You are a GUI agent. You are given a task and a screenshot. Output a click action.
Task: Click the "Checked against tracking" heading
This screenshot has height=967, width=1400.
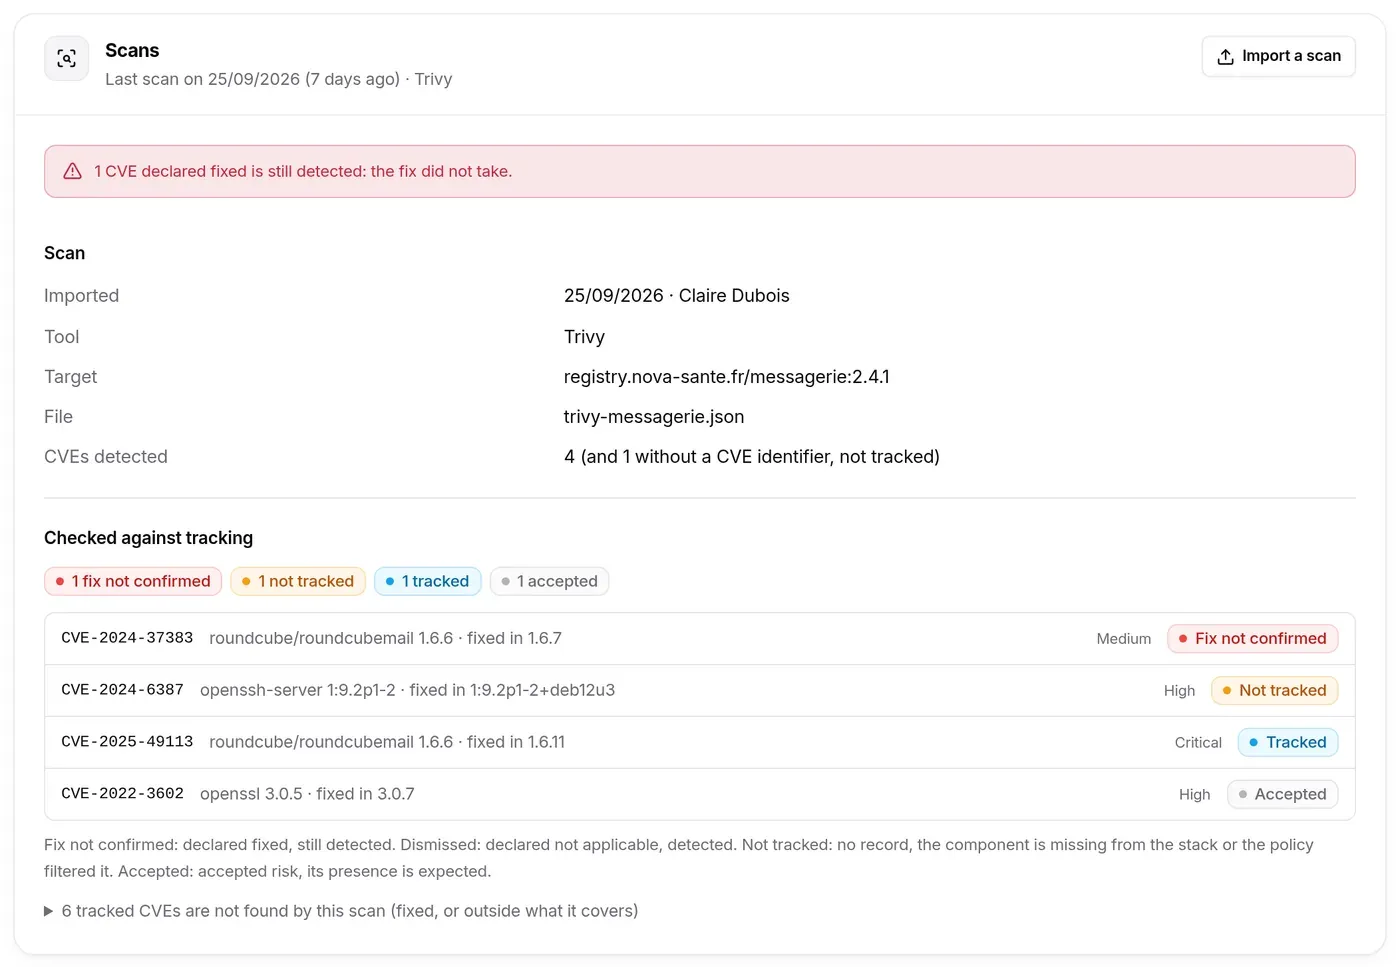(148, 538)
